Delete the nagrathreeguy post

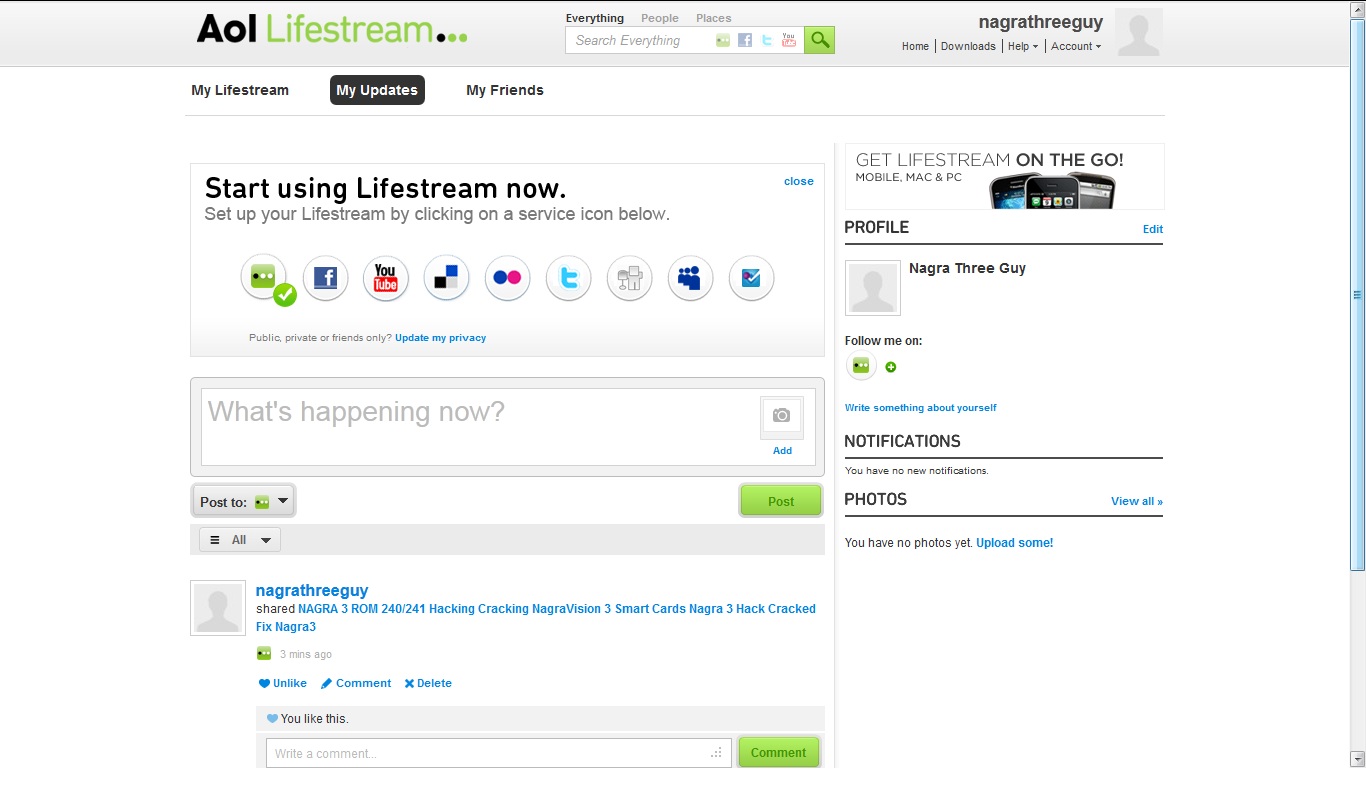click(428, 683)
